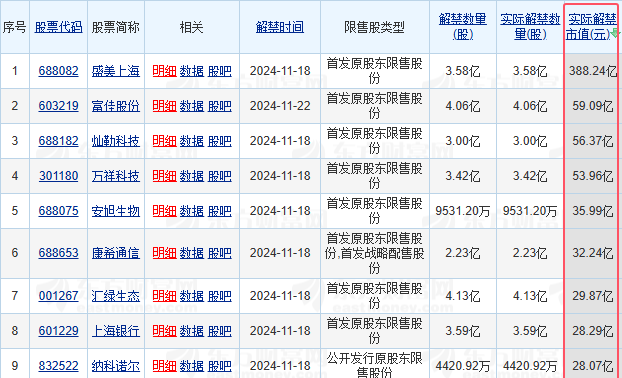View 数据 for 安旭生物
Viewport: 622px width, 378px height.
(x=192, y=211)
